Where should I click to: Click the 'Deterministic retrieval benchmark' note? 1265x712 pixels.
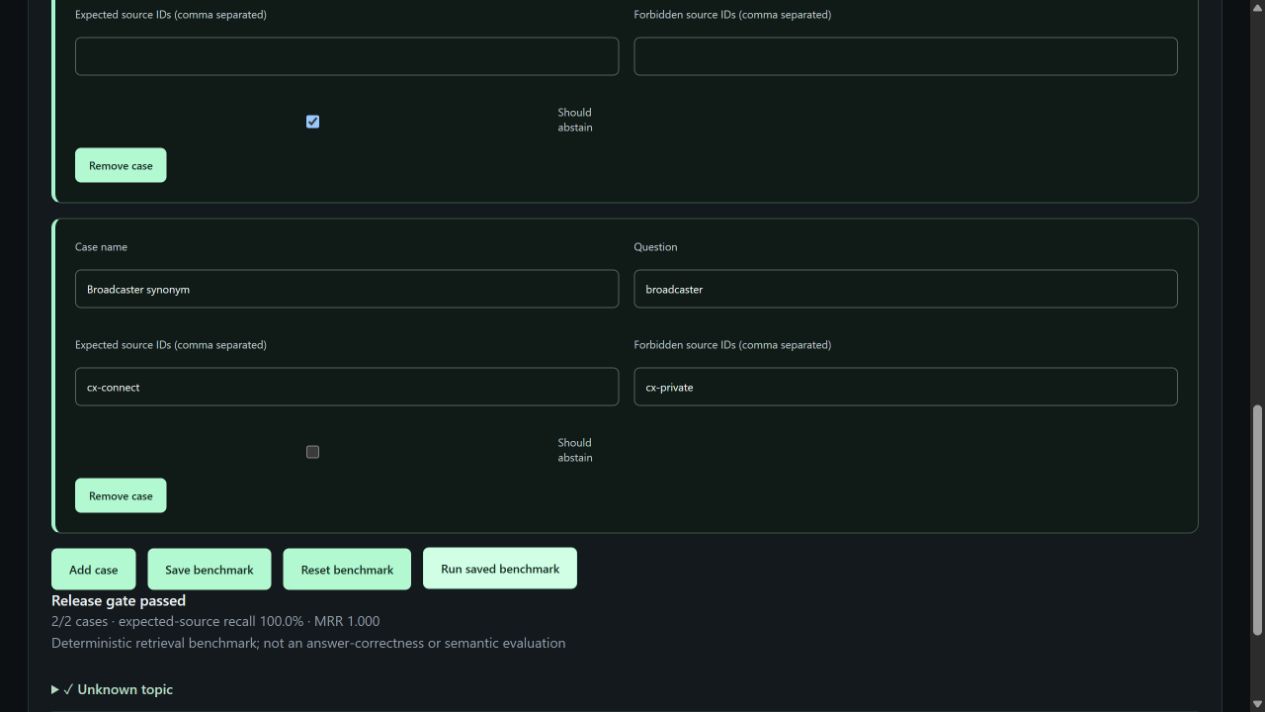pyautogui.click(x=308, y=643)
